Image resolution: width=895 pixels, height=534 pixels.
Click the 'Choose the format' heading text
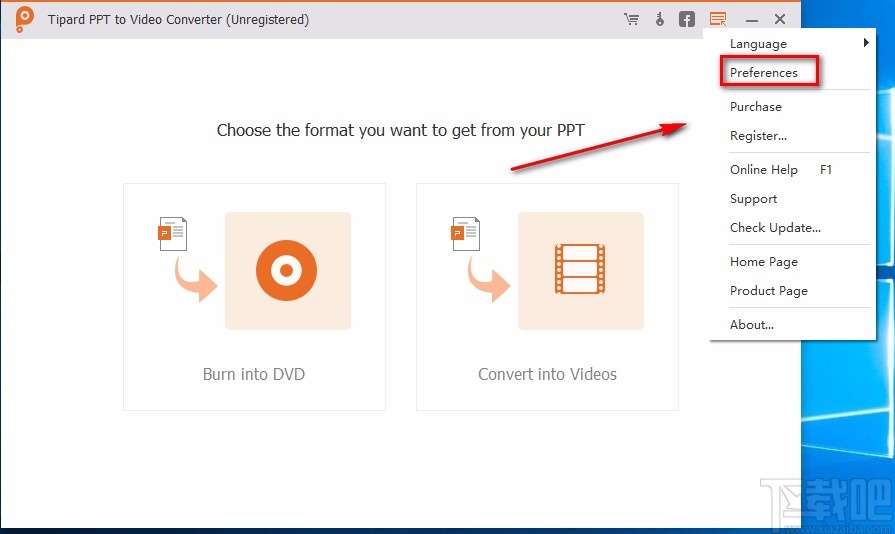pyautogui.click(x=401, y=131)
